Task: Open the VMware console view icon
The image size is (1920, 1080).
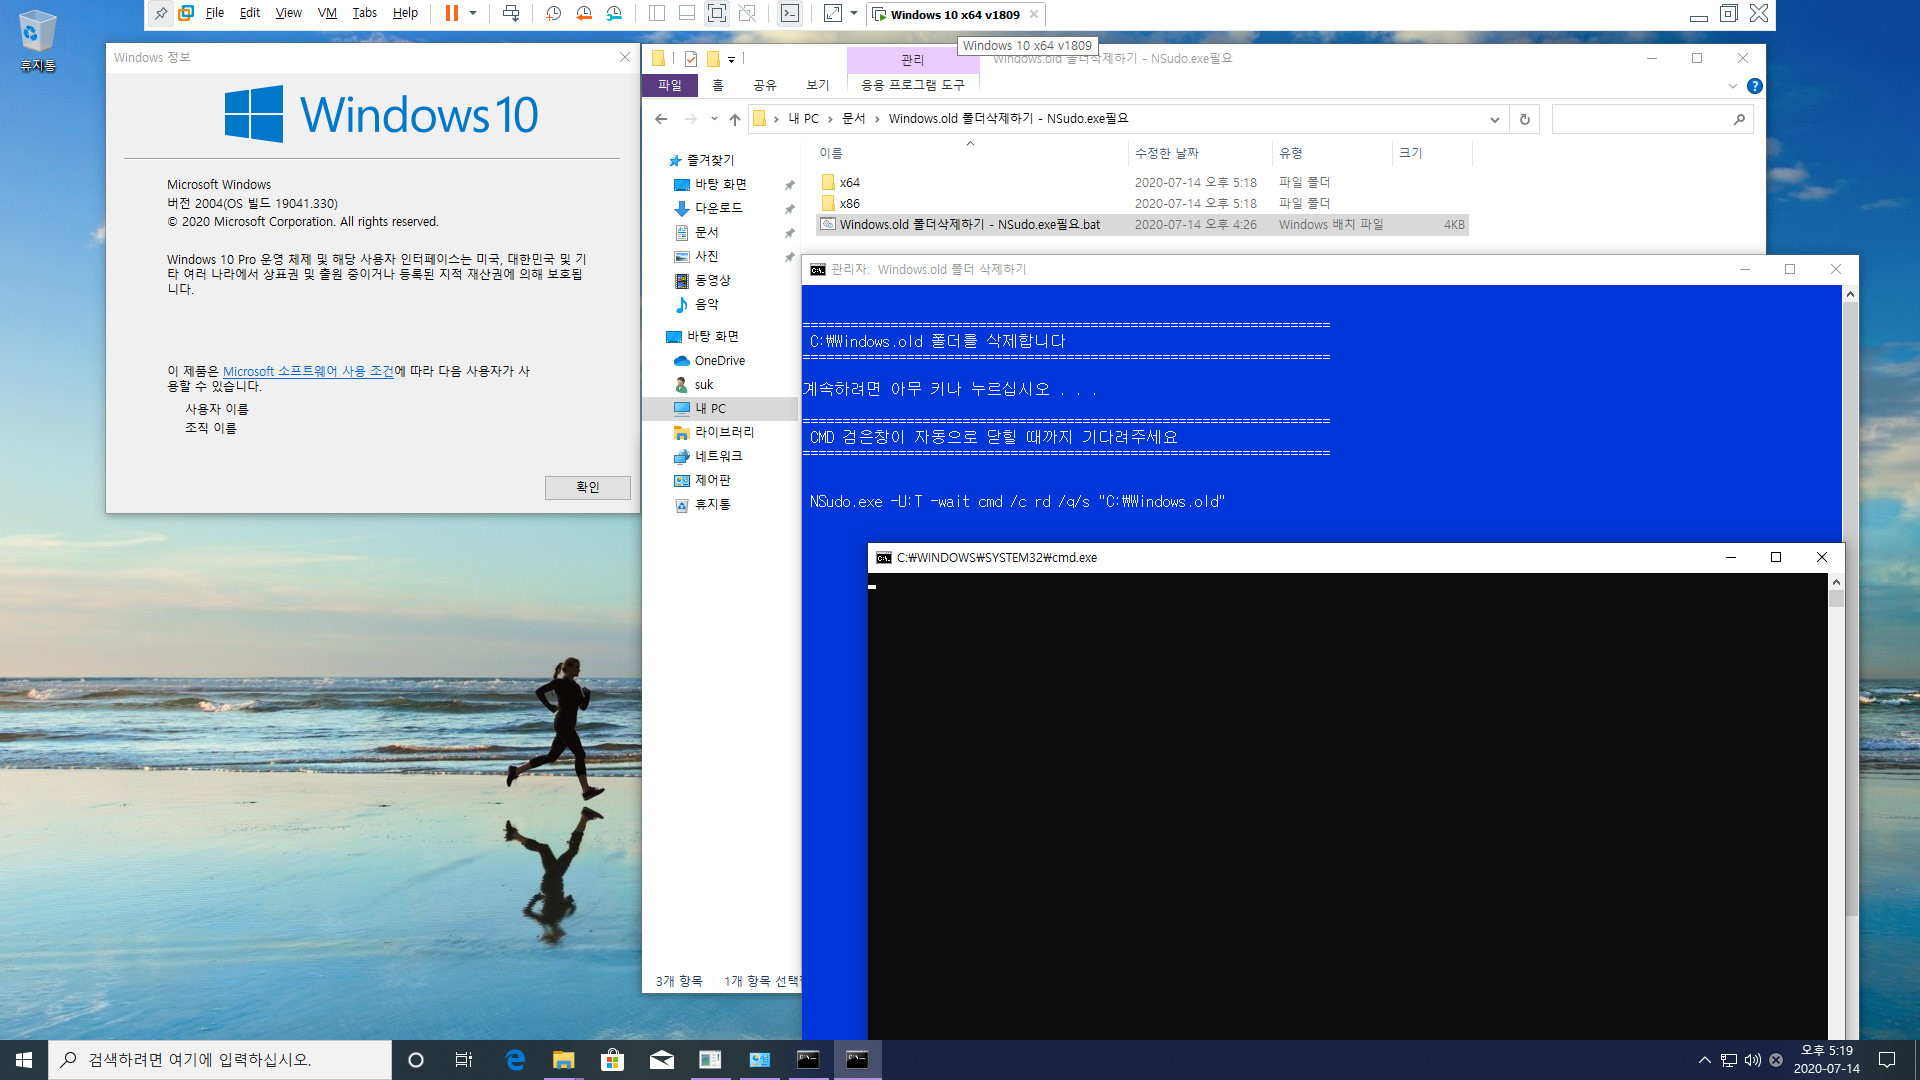Action: click(790, 14)
